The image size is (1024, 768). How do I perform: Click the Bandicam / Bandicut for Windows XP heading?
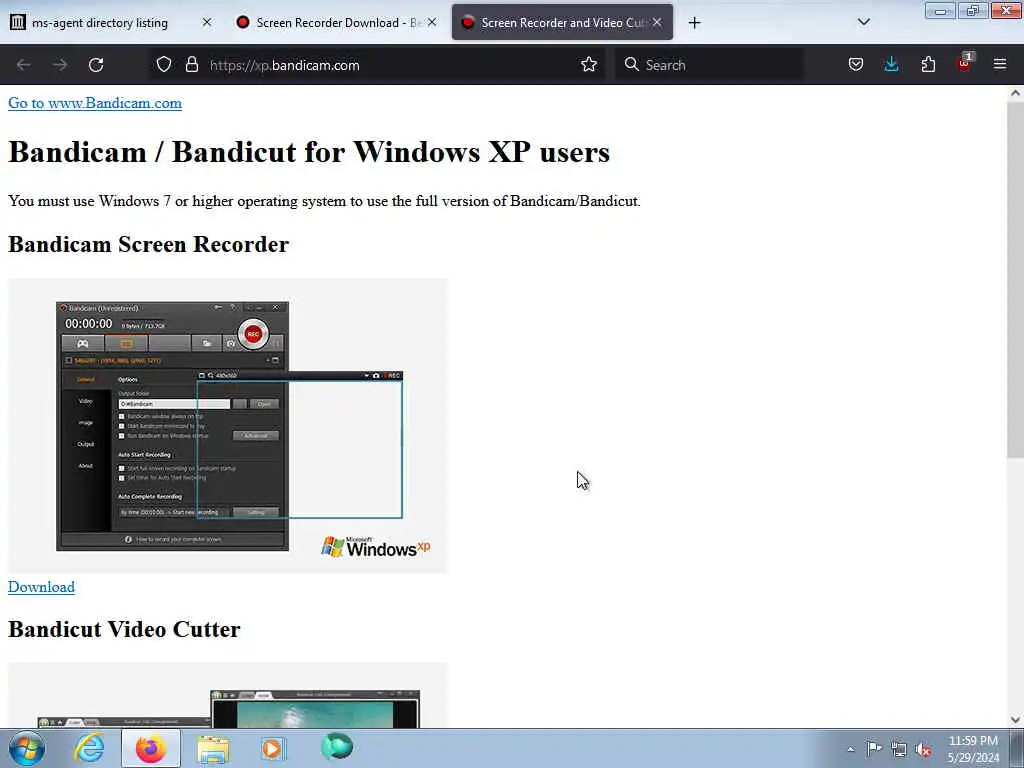(x=309, y=152)
